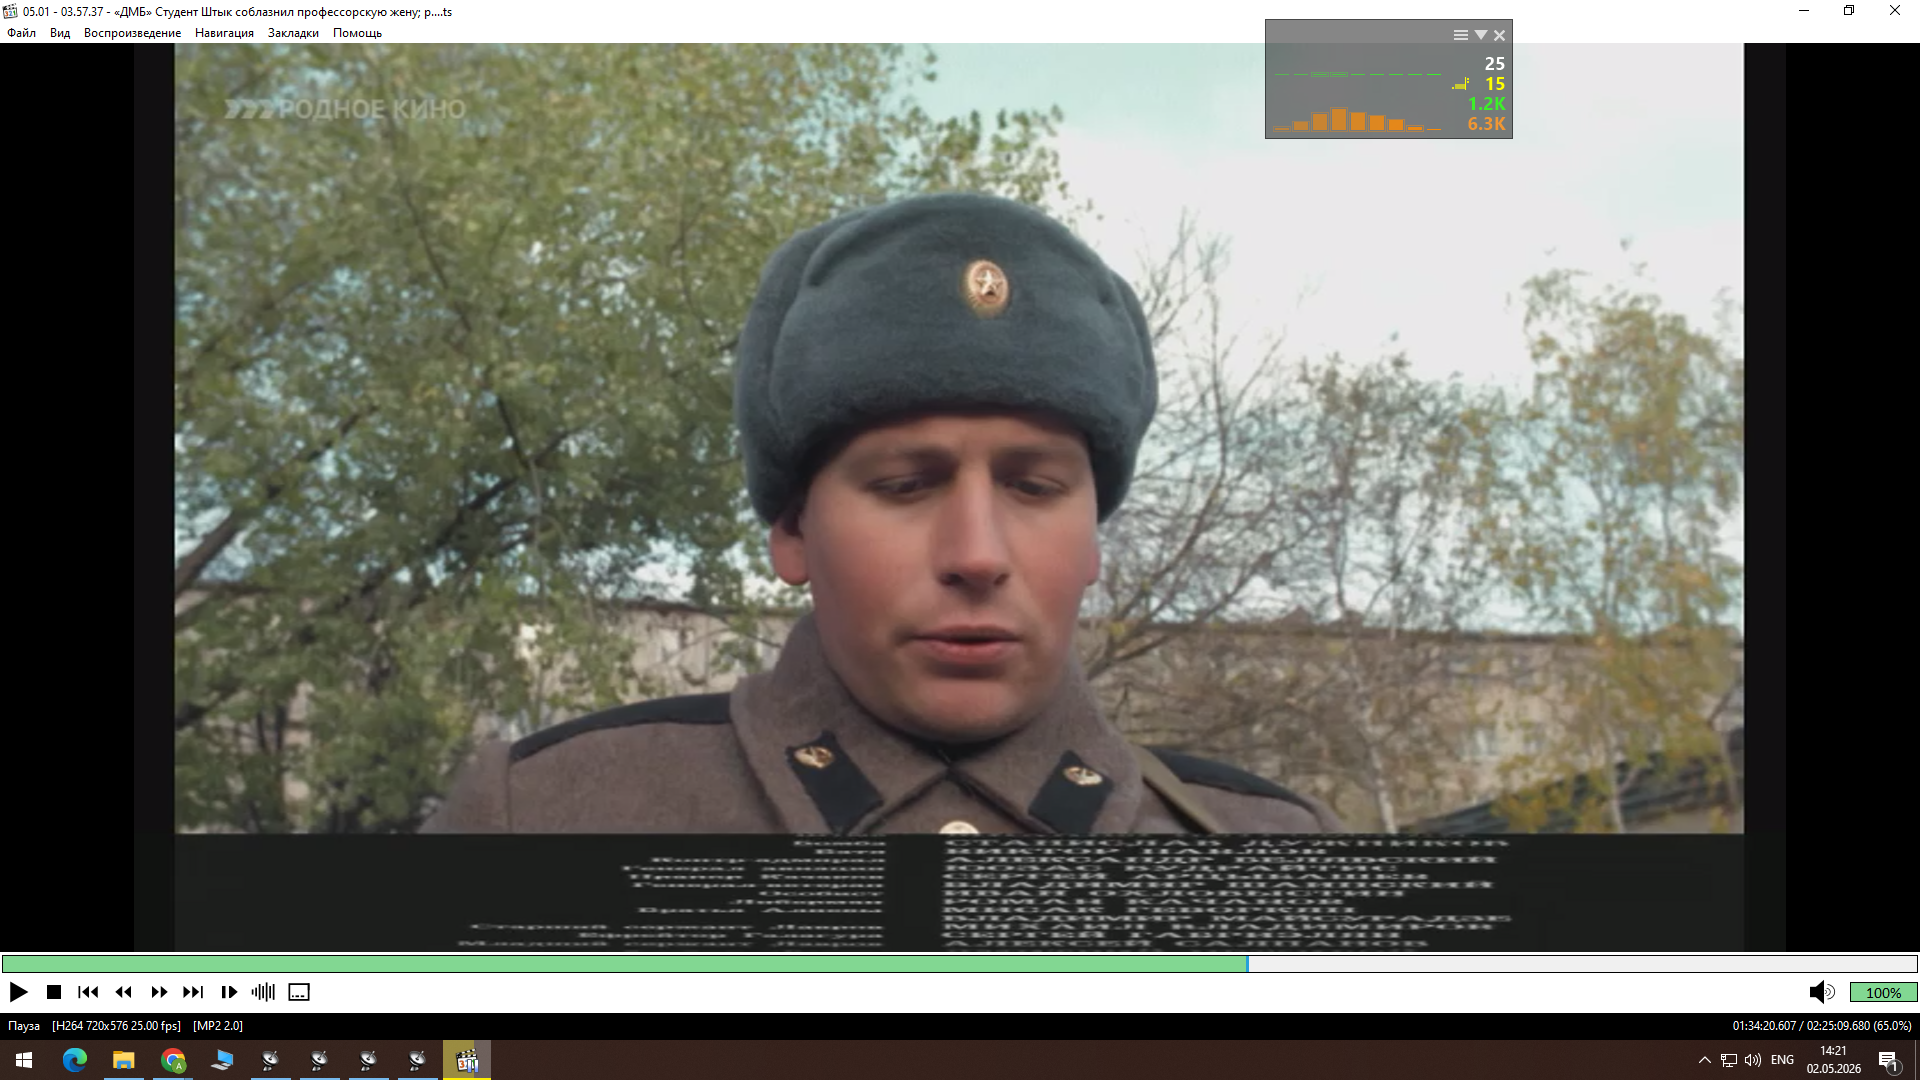Image resolution: width=1920 pixels, height=1080 pixels.
Task: Click the video frame area
Action: pyautogui.click(x=959, y=497)
